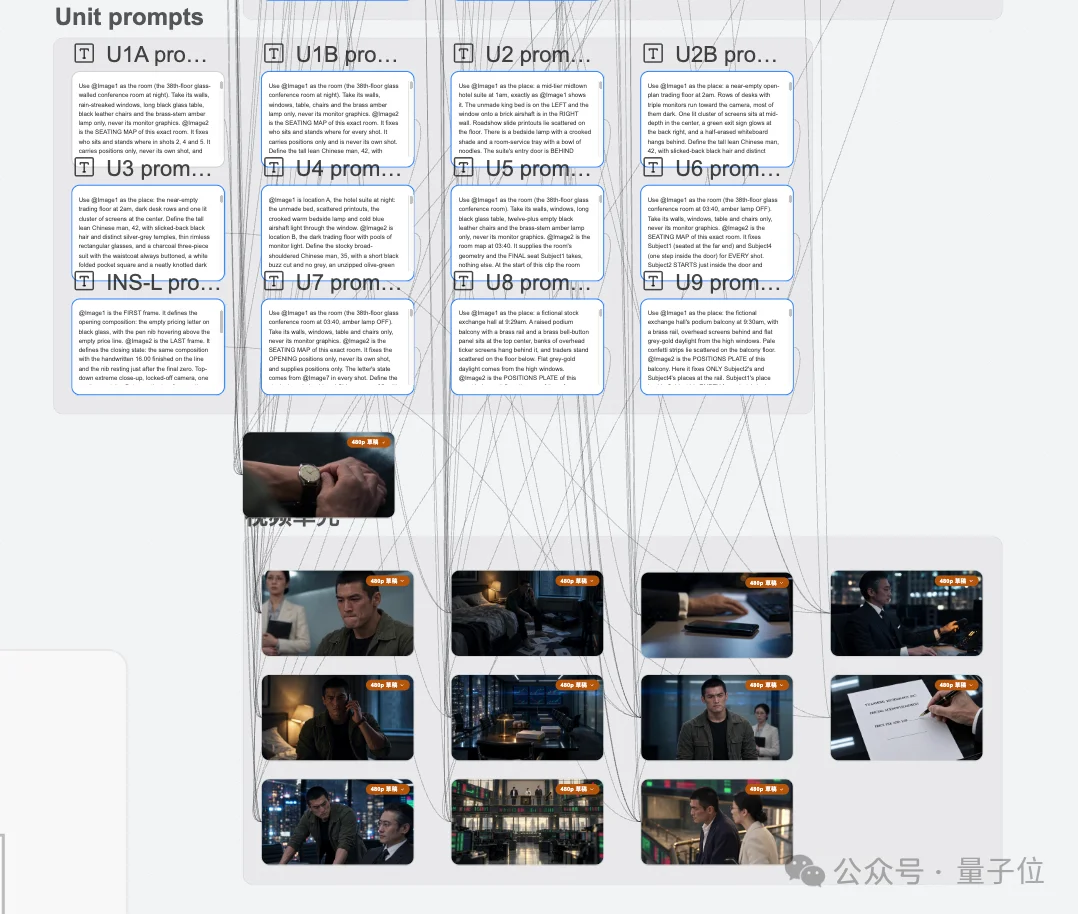Click the scrollbar of the INS-L prompt box
Viewport: 1078px width, 914px height.
(221, 322)
